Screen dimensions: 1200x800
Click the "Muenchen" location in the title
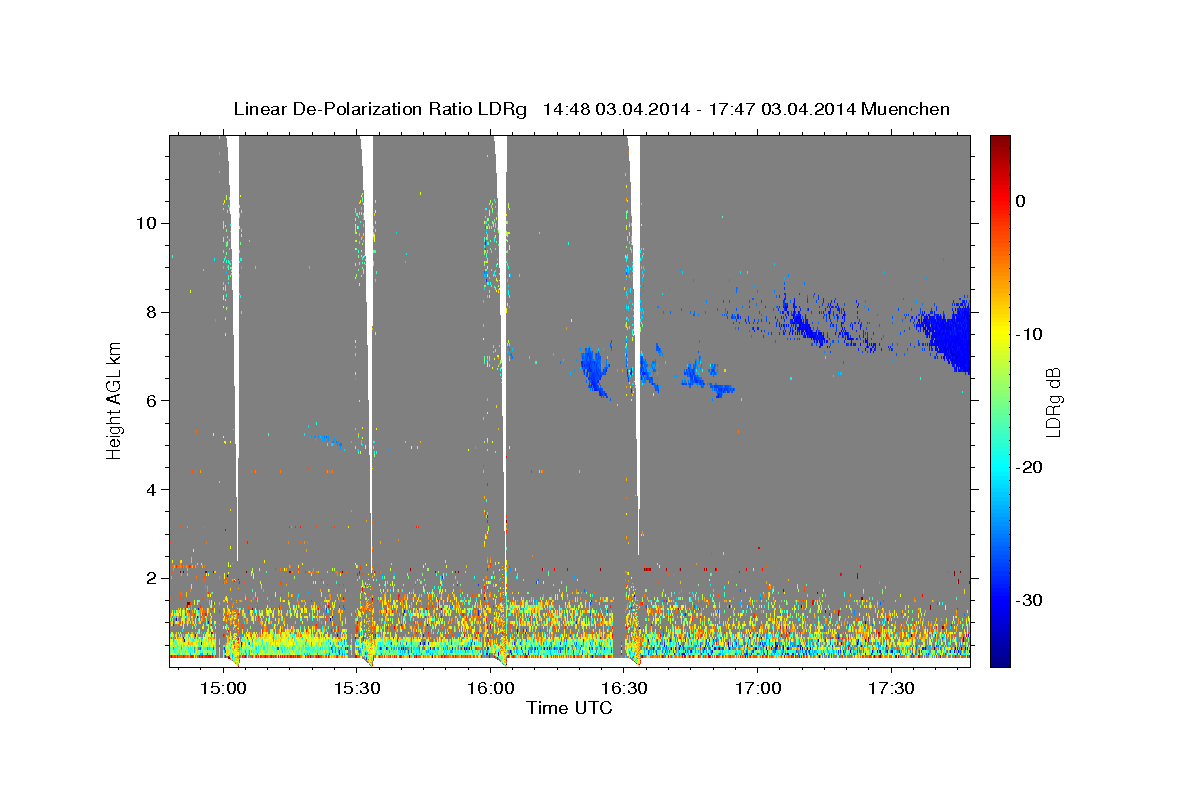pos(905,109)
